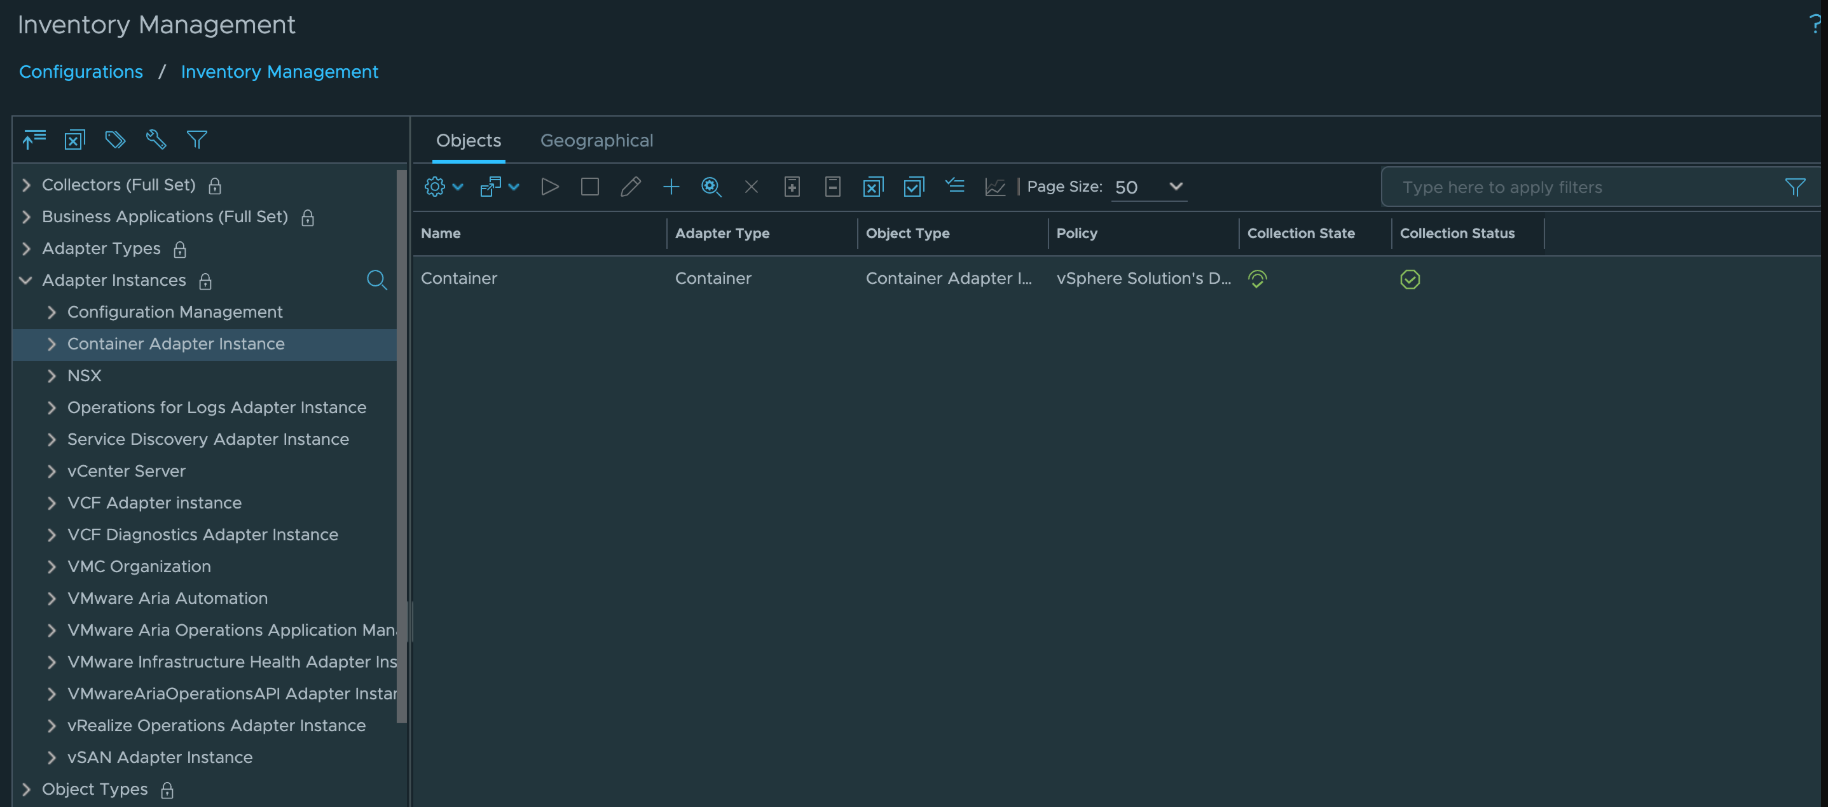Open the gear actions dropdown
The height and width of the screenshot is (807, 1828).
(443, 187)
